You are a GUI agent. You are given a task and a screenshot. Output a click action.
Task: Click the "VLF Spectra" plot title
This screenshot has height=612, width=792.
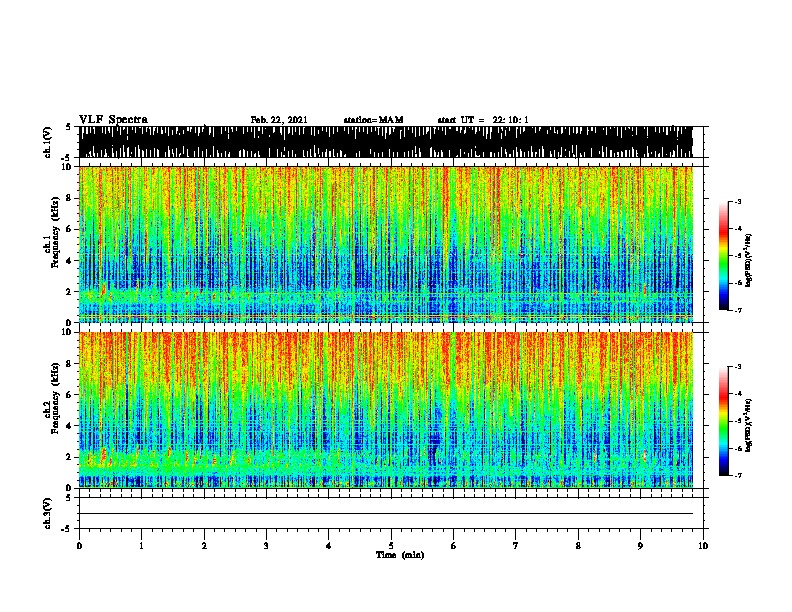pyautogui.click(x=113, y=120)
